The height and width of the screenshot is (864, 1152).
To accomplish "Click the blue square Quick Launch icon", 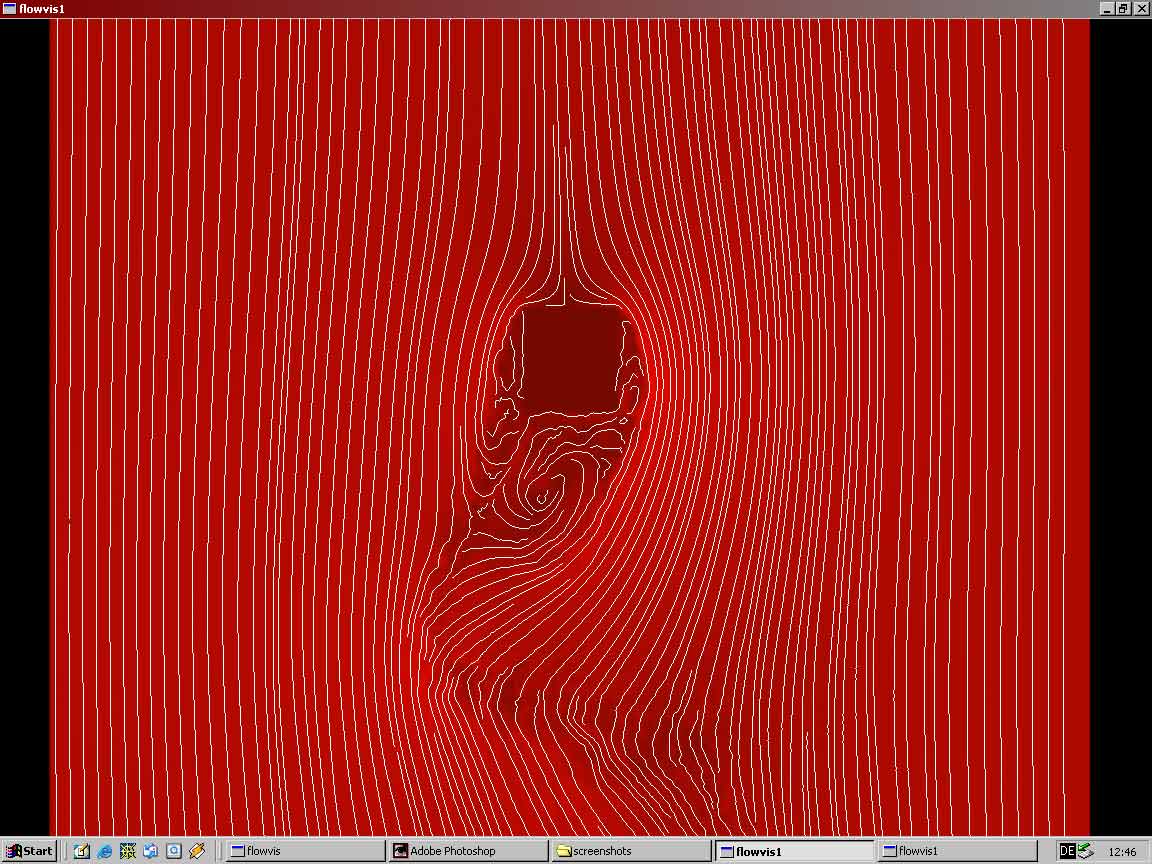I will tap(174, 851).
